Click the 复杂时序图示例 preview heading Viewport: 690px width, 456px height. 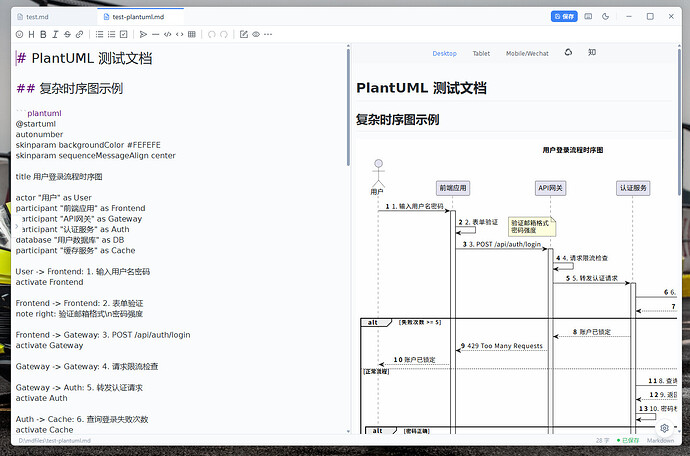point(398,119)
